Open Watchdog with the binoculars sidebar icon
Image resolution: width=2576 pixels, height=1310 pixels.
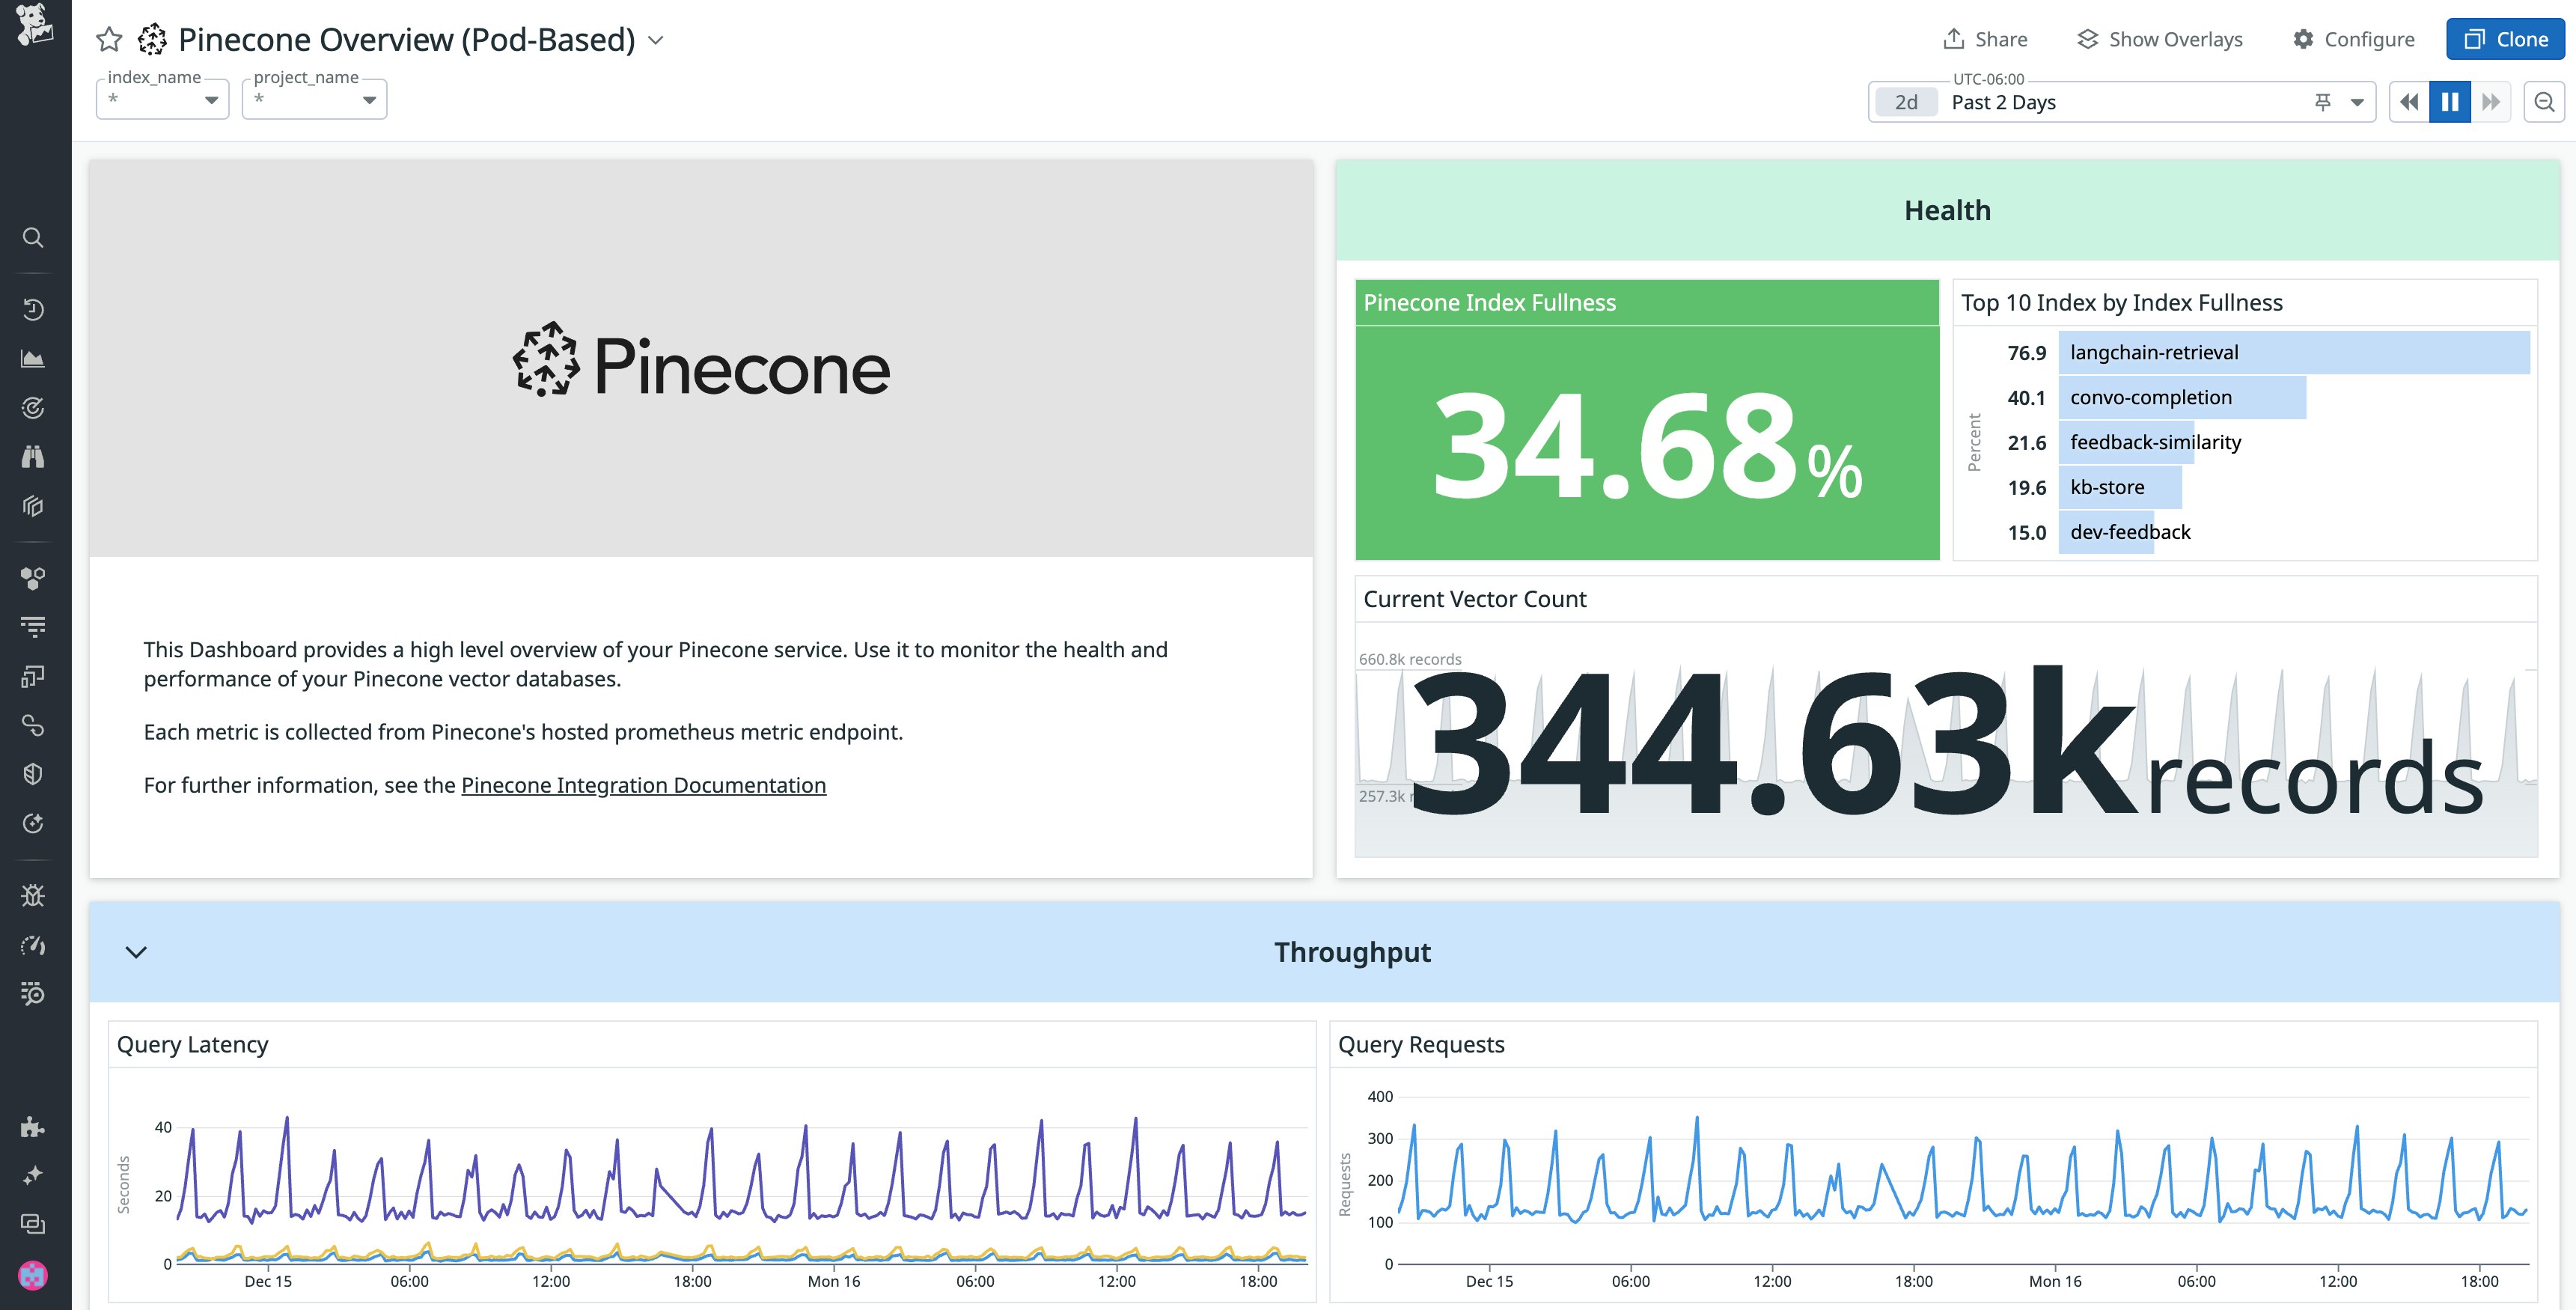[33, 457]
